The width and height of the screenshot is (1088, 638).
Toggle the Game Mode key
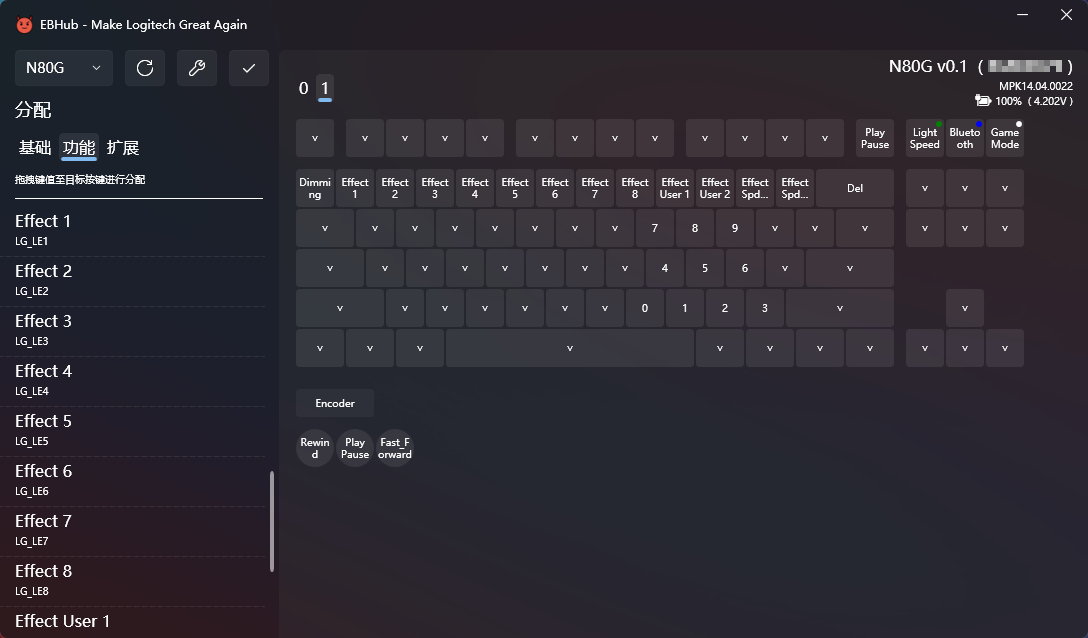[1005, 138]
